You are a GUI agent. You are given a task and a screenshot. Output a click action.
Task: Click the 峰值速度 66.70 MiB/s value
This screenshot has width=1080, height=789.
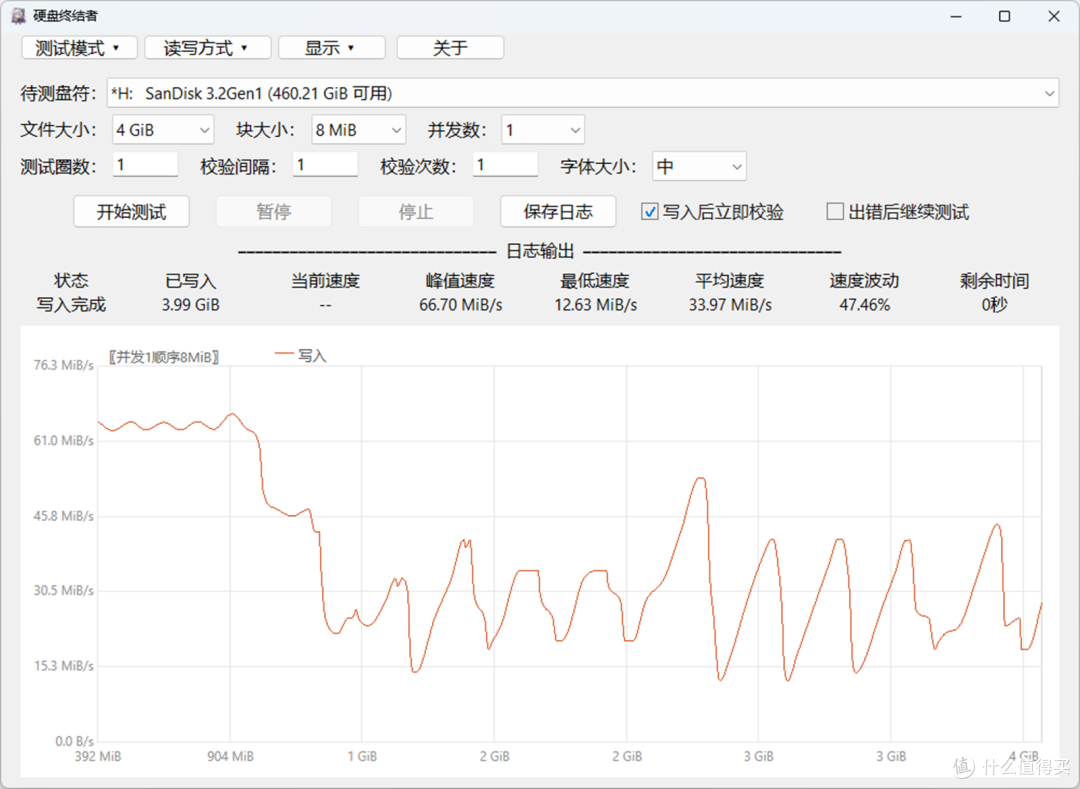[461, 305]
